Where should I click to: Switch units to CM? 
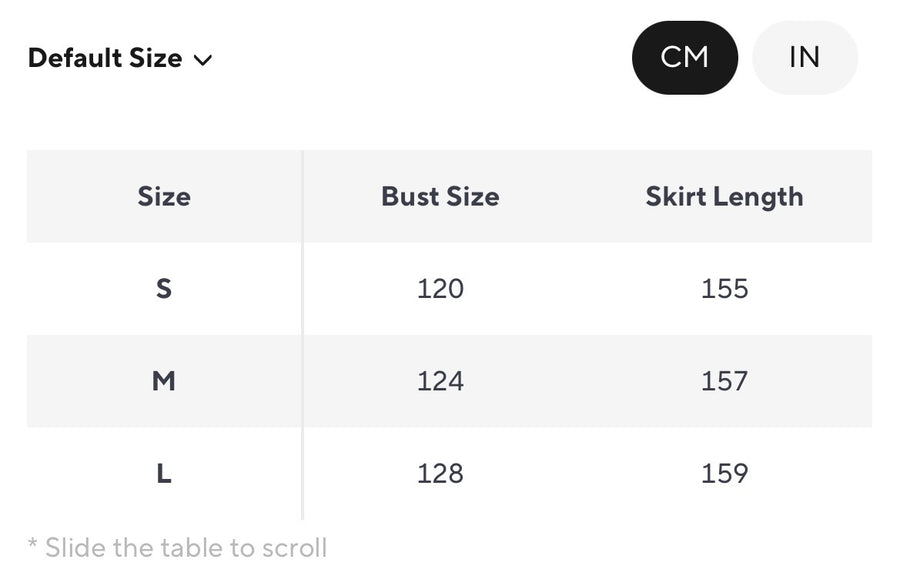(685, 58)
